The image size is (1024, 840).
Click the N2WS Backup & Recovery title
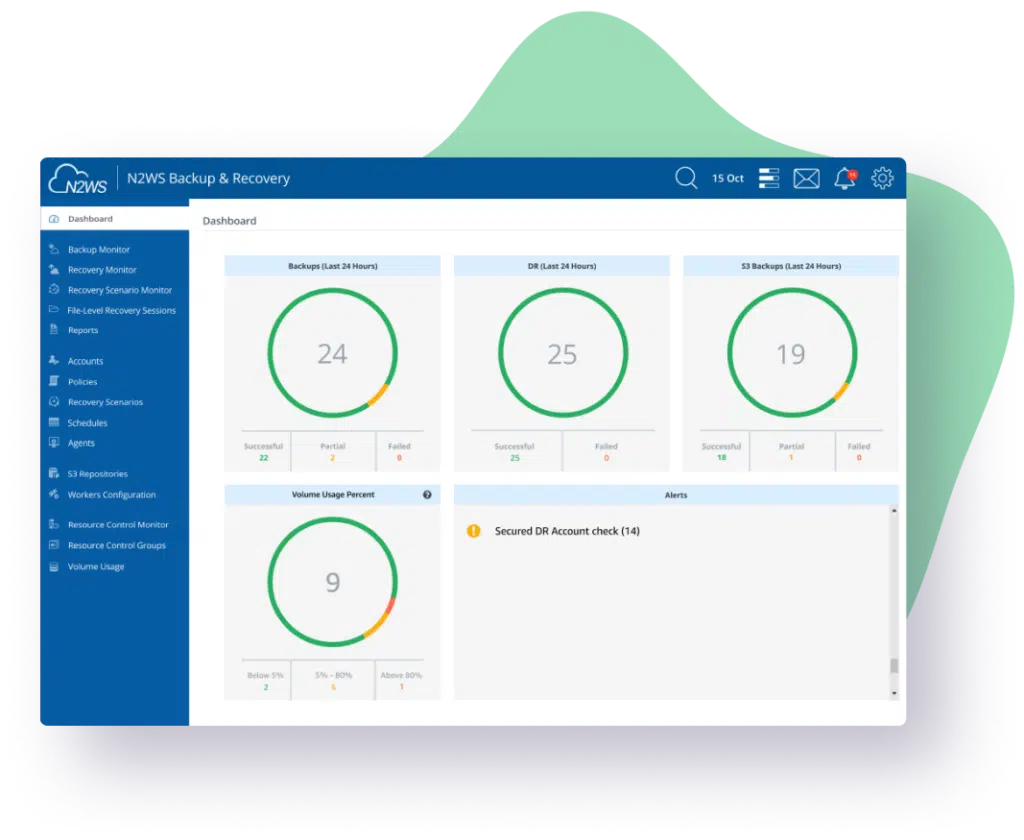pyautogui.click(x=208, y=178)
